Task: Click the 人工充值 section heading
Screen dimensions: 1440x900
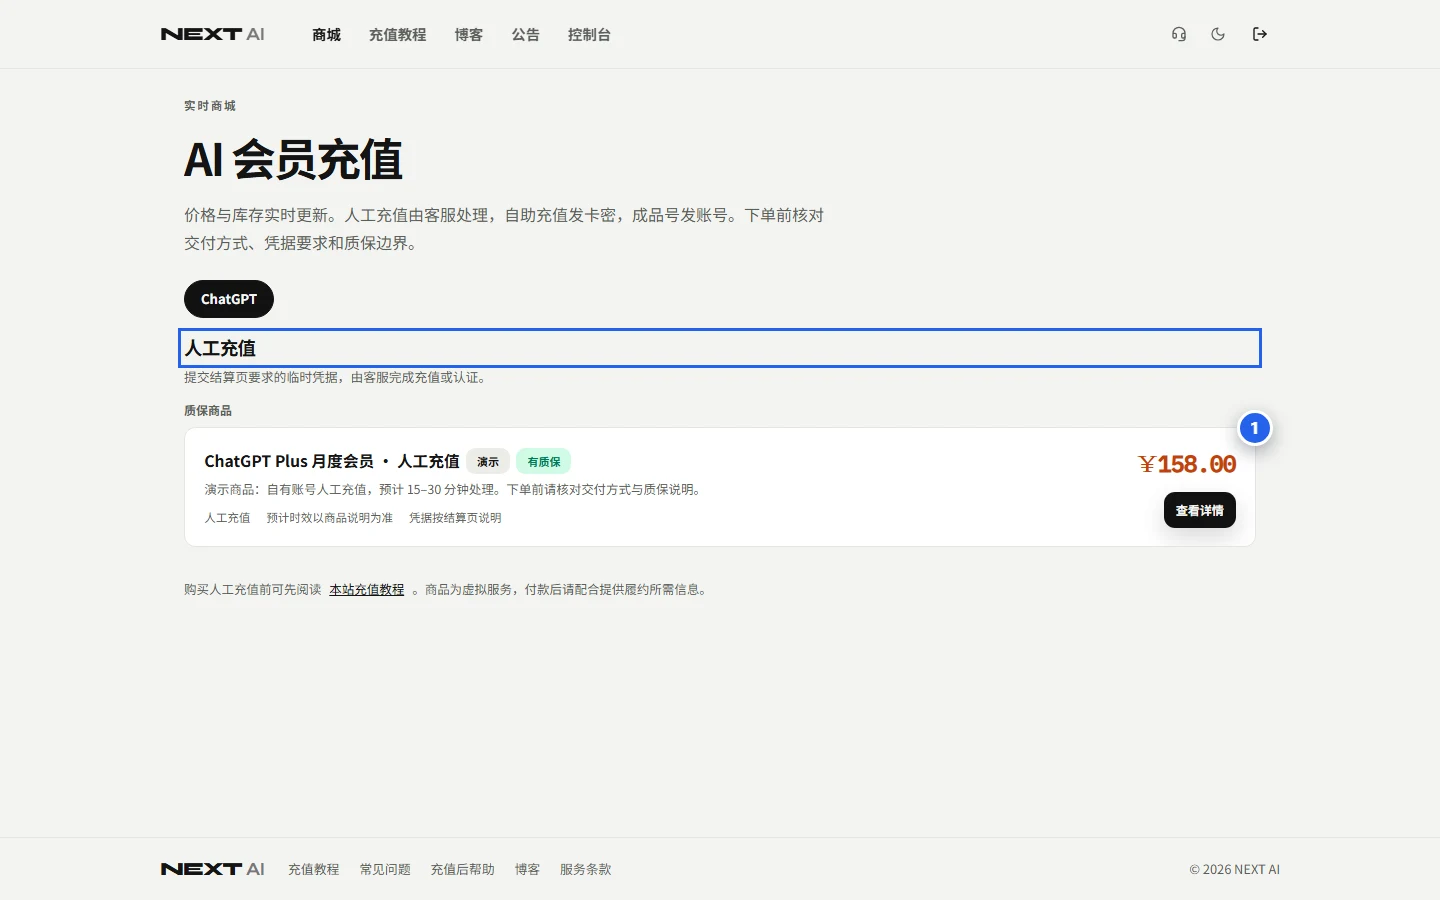Action: [x=220, y=348]
